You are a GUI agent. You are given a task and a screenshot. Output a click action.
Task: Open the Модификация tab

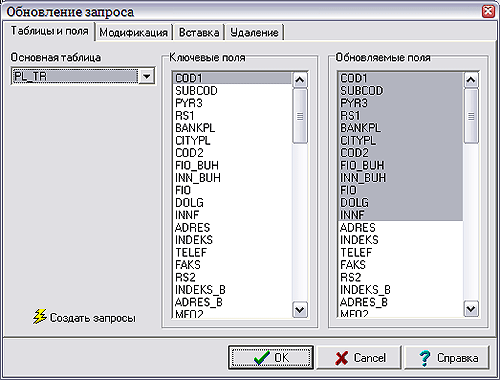[x=134, y=32]
